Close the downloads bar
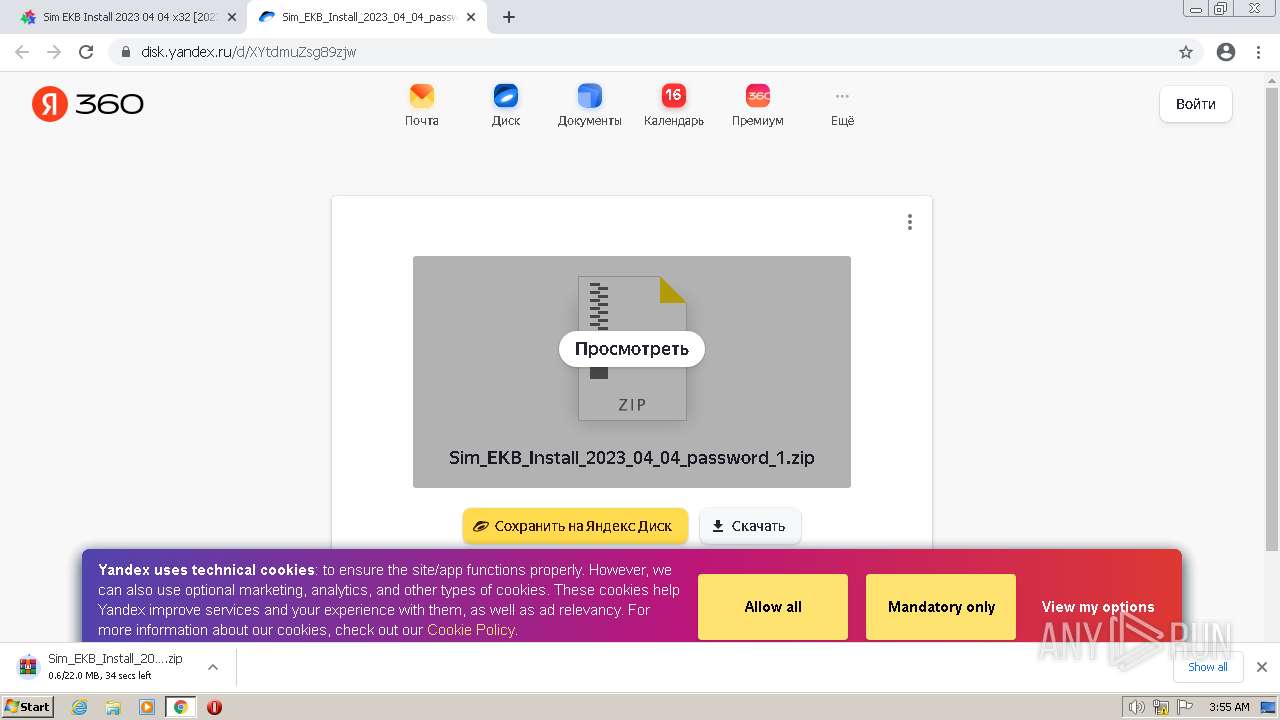This screenshot has width=1280, height=720. pos(1262,667)
